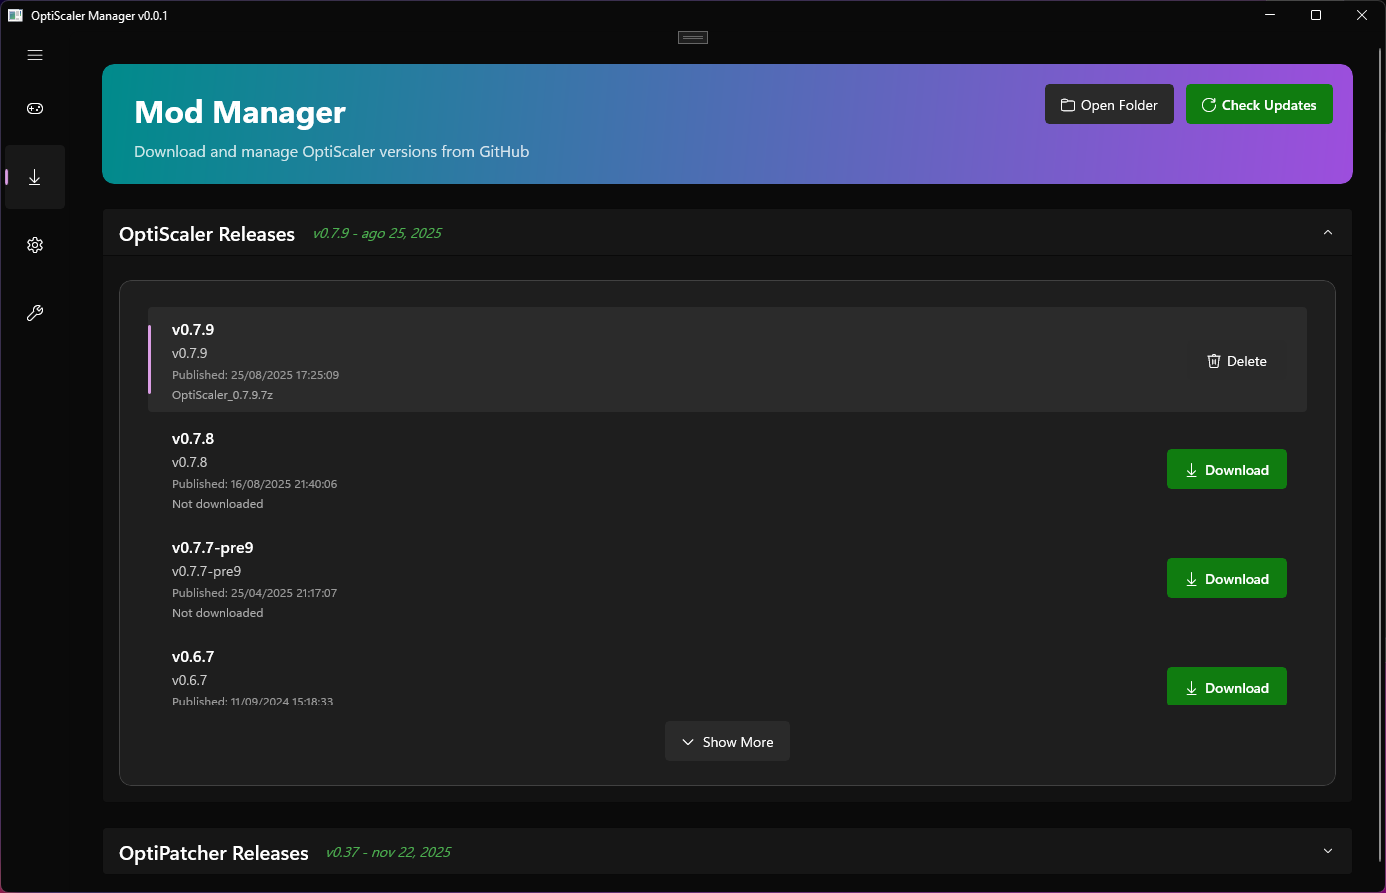
Task: Click the OptiScaler Manager app icon in title bar
Action: tap(15, 15)
